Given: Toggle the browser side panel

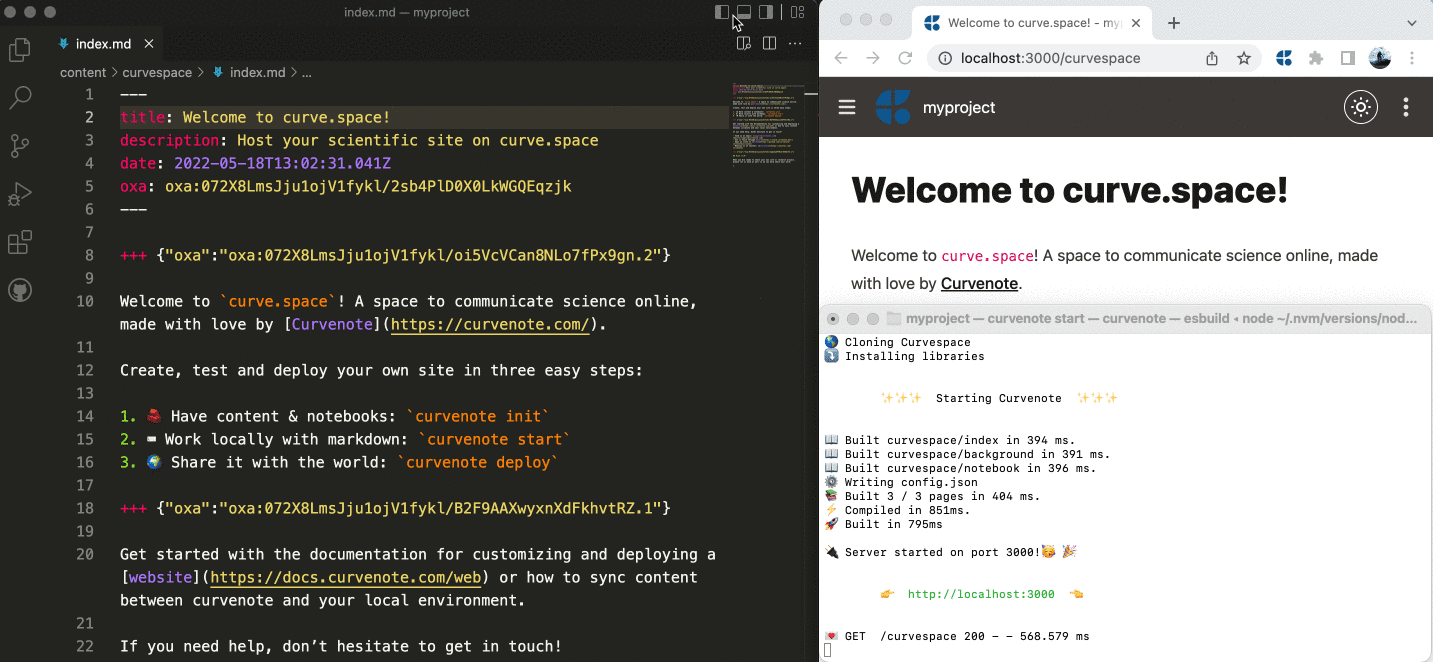Looking at the screenshot, I should click(1348, 58).
